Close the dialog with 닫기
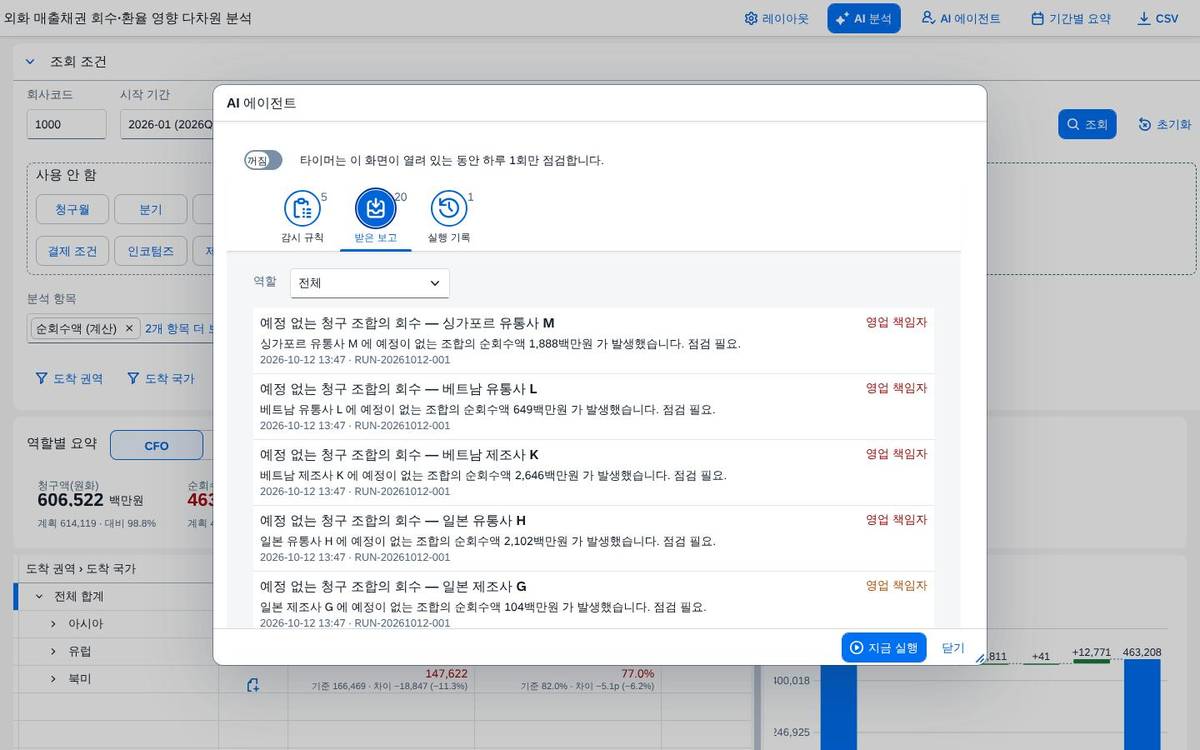 coord(953,647)
